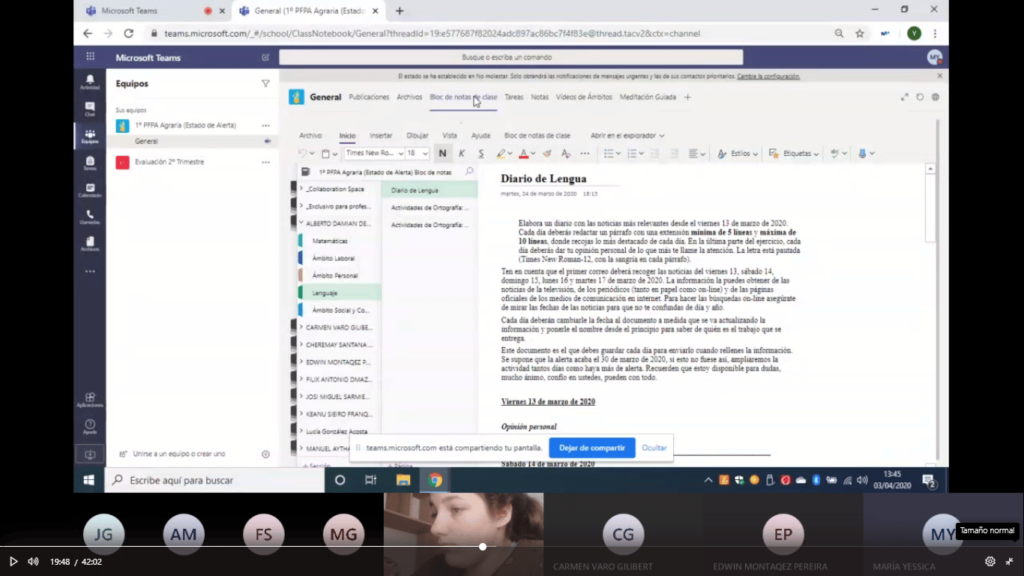The width and height of the screenshot is (1024, 576).
Task: Open the Abrir en el explorador dropdown
Action: (627, 136)
